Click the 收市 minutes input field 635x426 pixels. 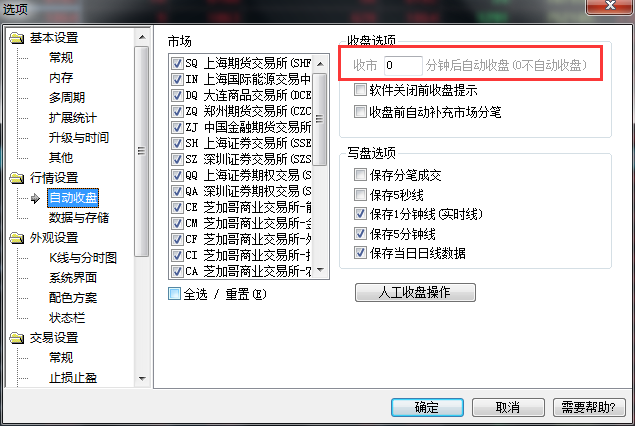[403, 65]
